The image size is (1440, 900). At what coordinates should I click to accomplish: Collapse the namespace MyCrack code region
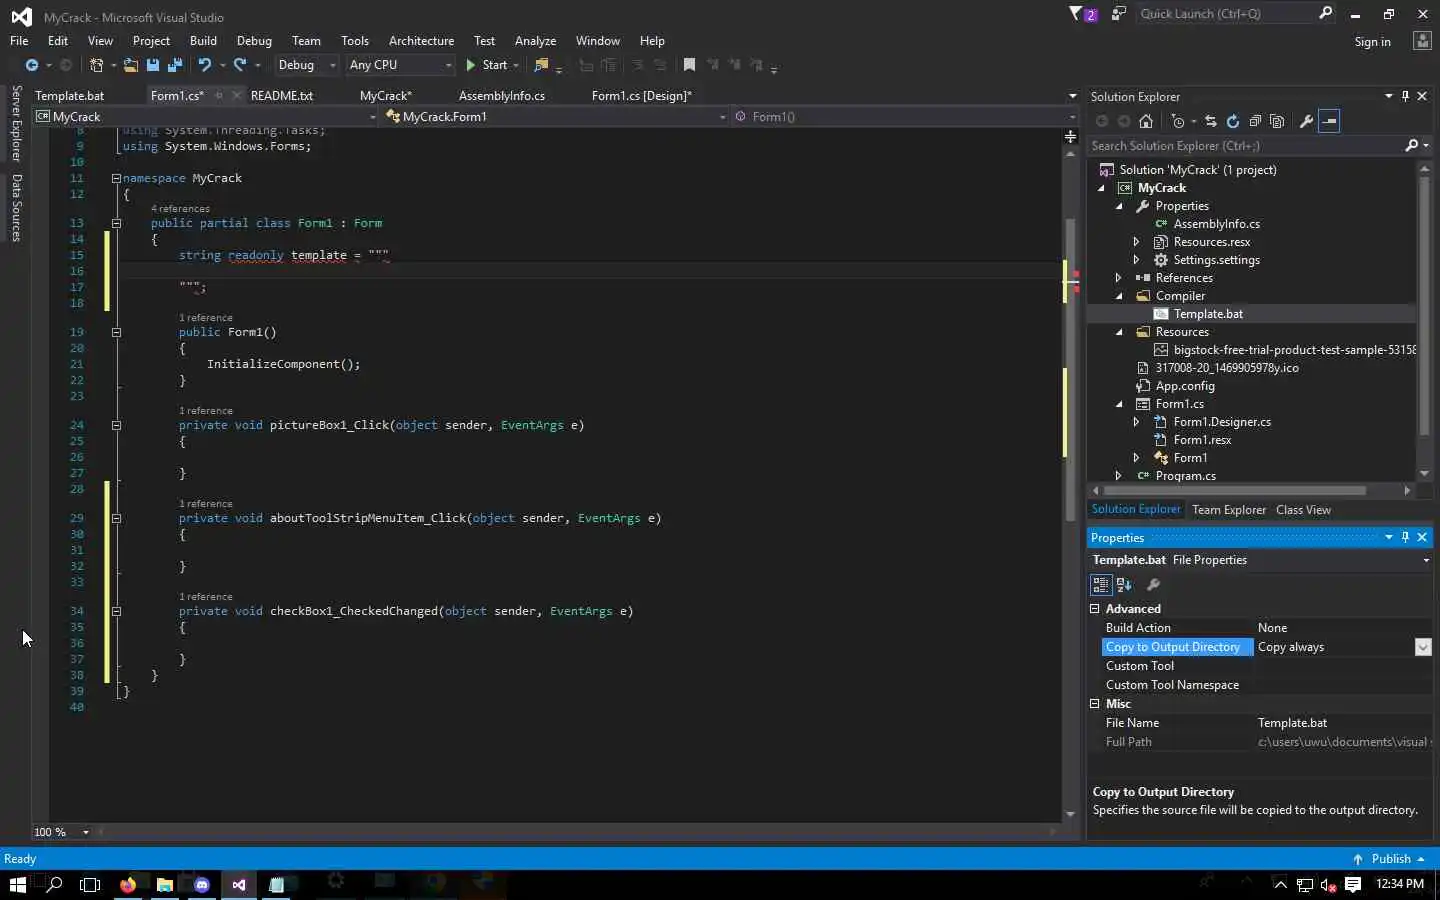click(x=116, y=178)
